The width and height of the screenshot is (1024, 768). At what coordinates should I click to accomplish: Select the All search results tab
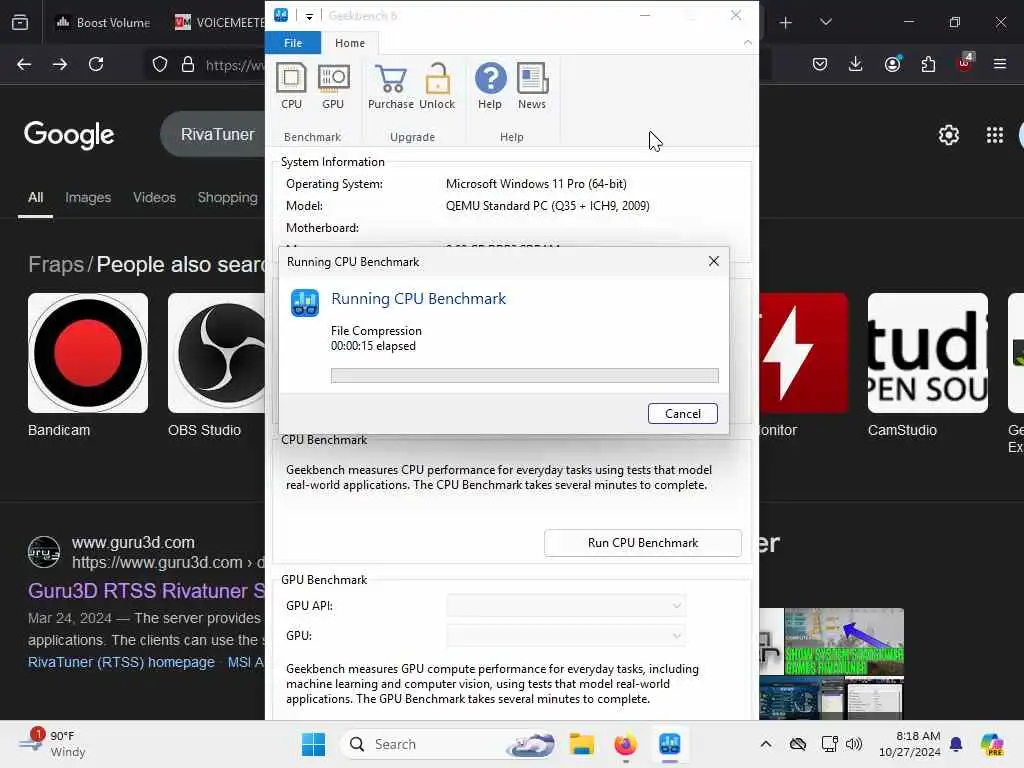pyautogui.click(x=35, y=197)
